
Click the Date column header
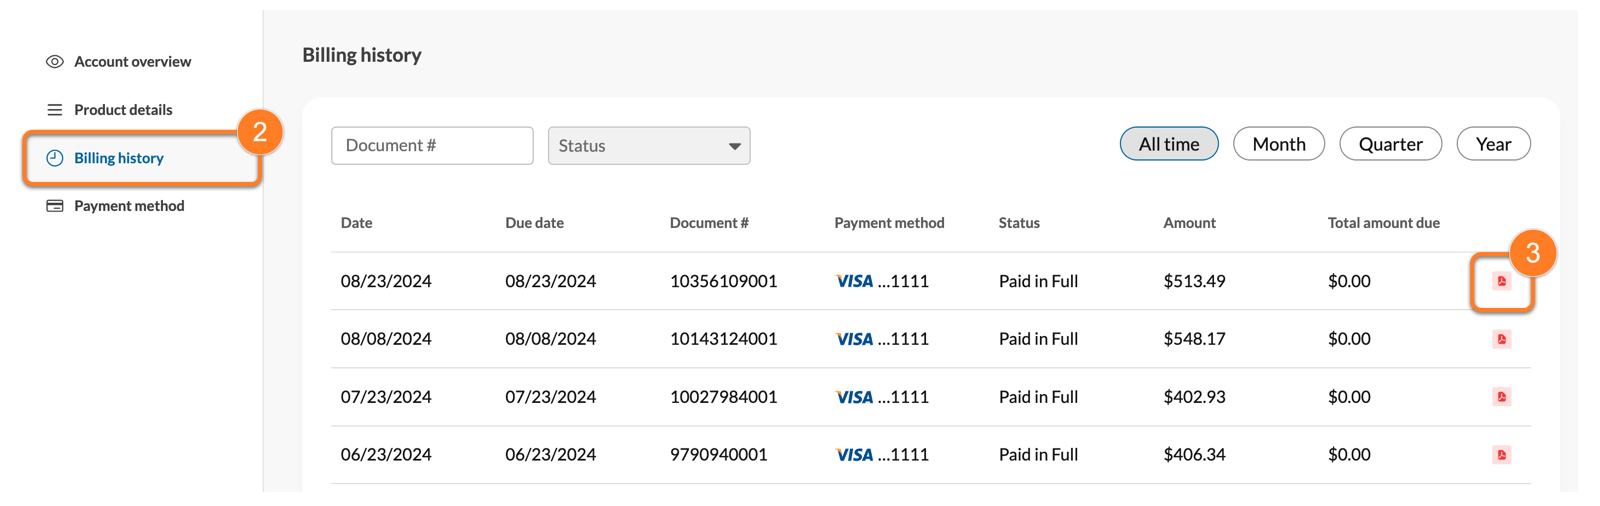(x=356, y=223)
